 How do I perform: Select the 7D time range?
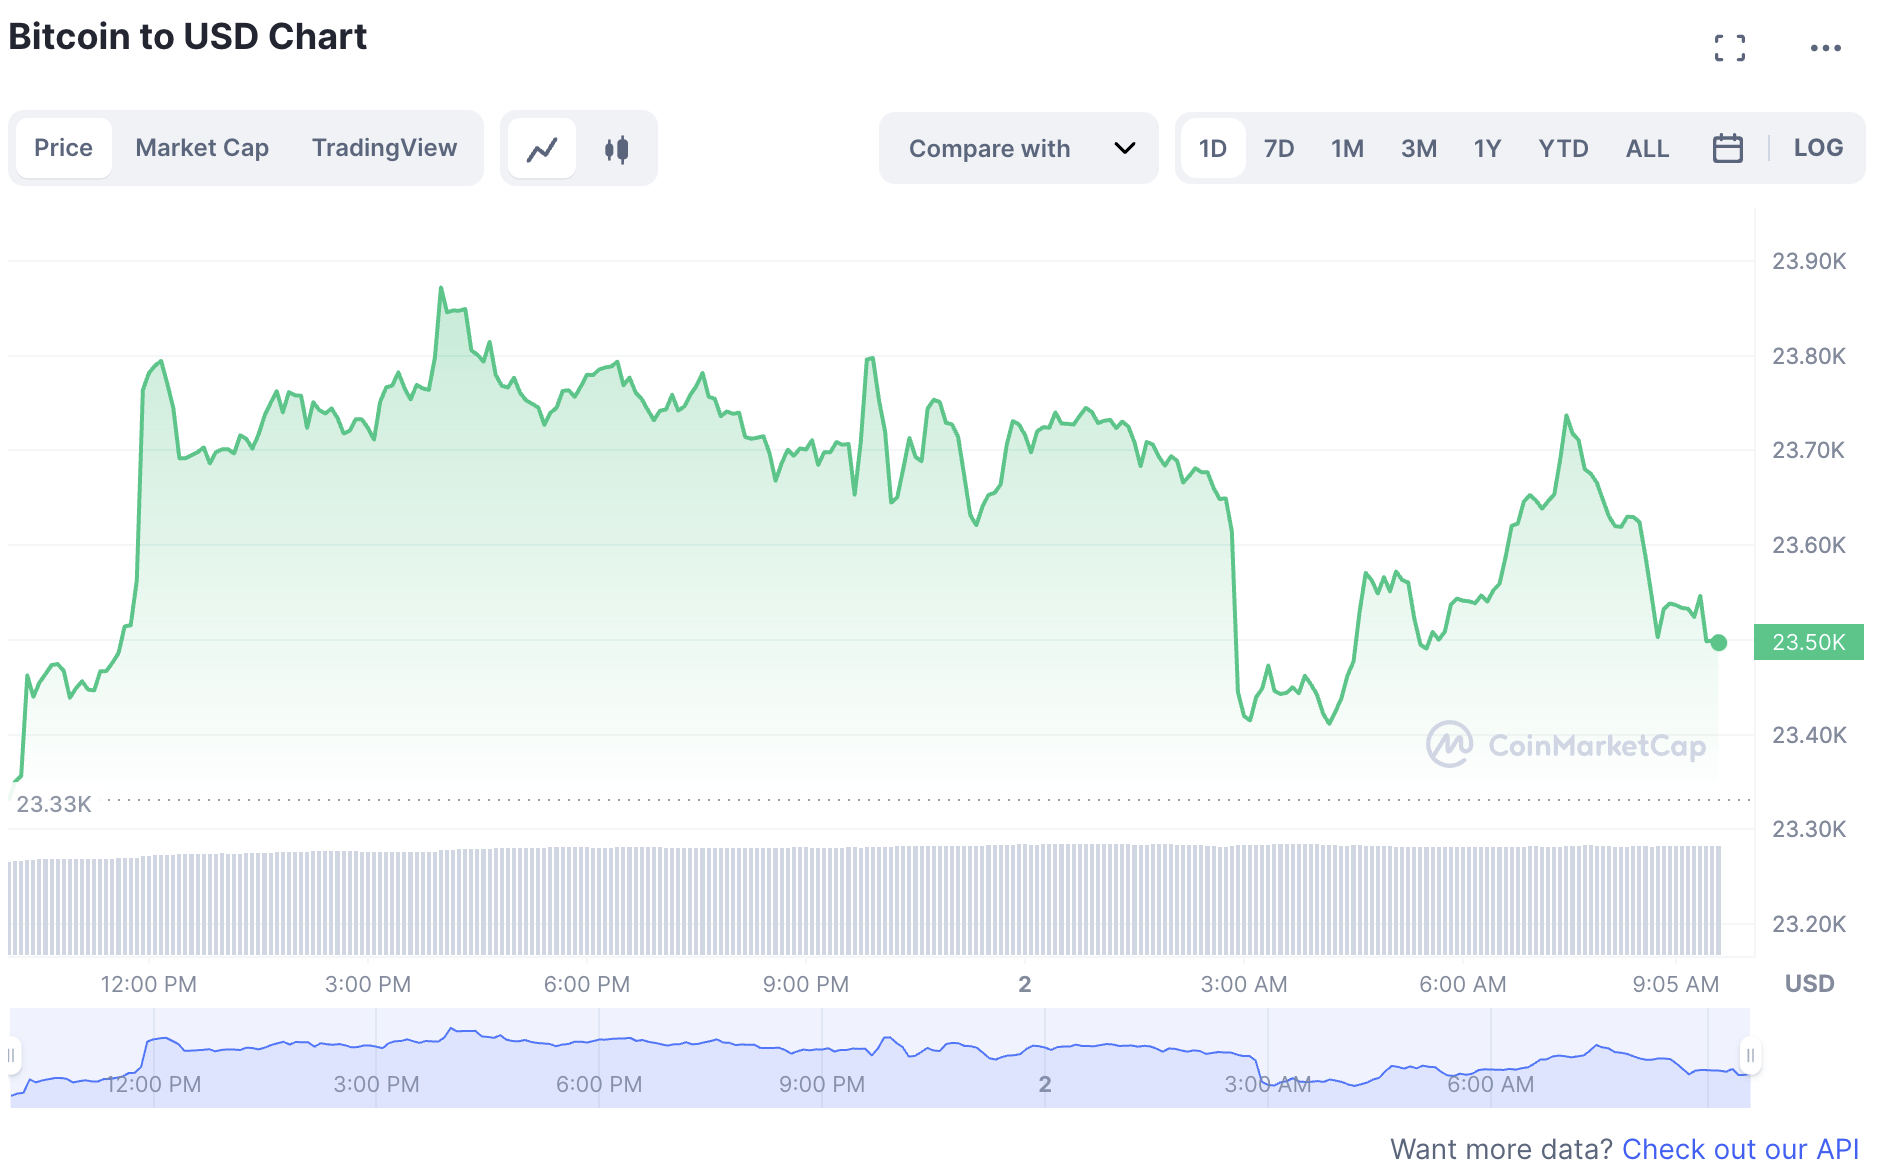1278,148
